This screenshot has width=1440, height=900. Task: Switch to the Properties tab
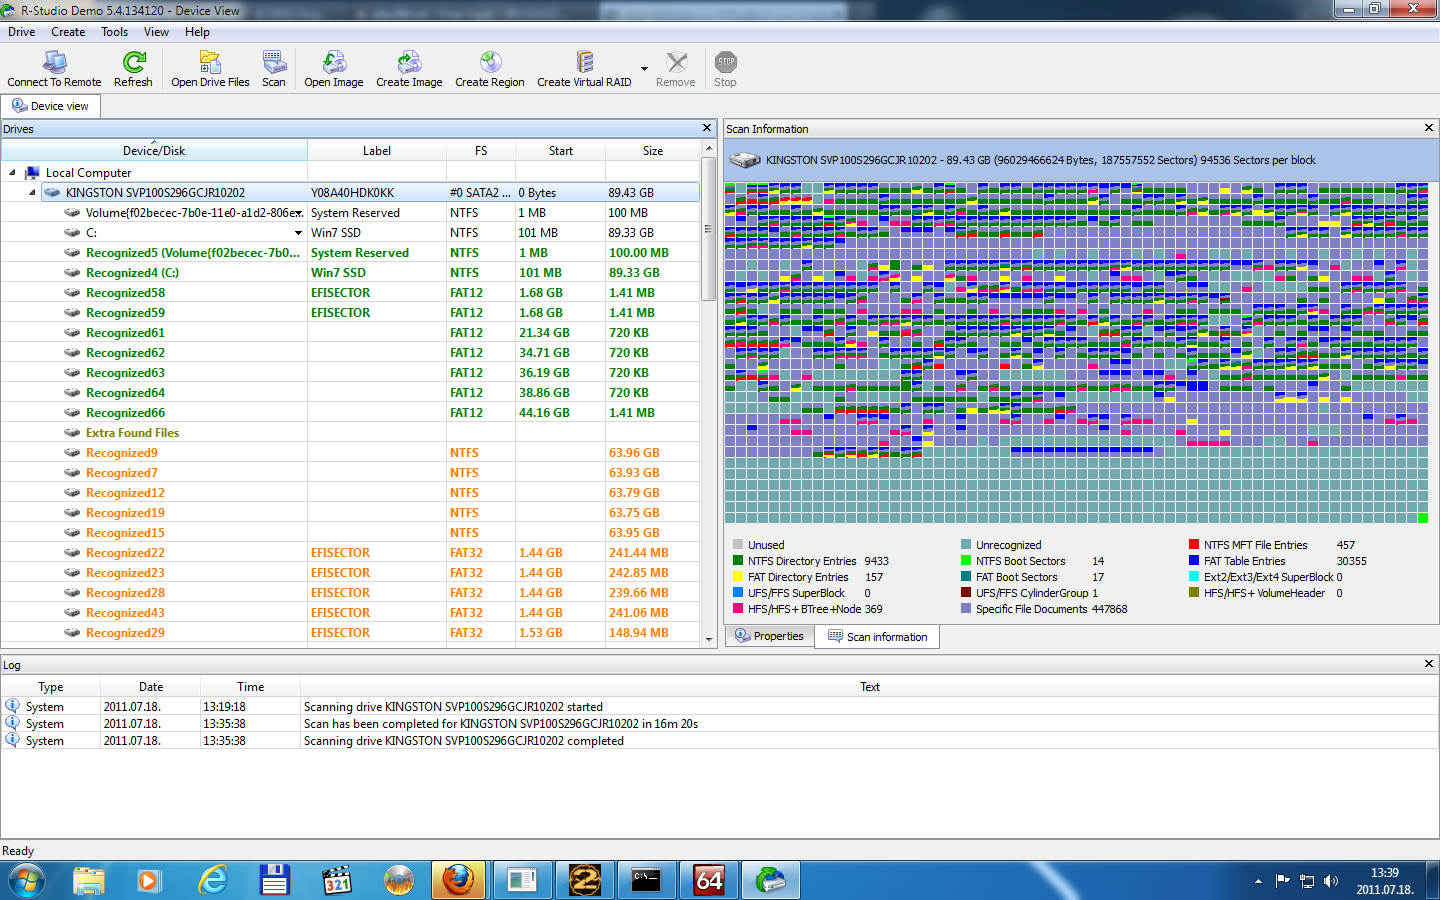(x=769, y=636)
